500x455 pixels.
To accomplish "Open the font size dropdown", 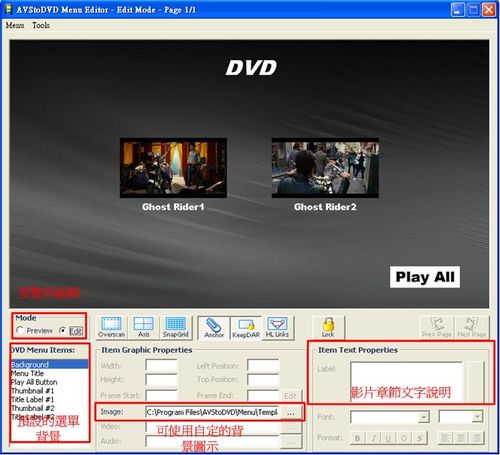I will pos(460,416).
